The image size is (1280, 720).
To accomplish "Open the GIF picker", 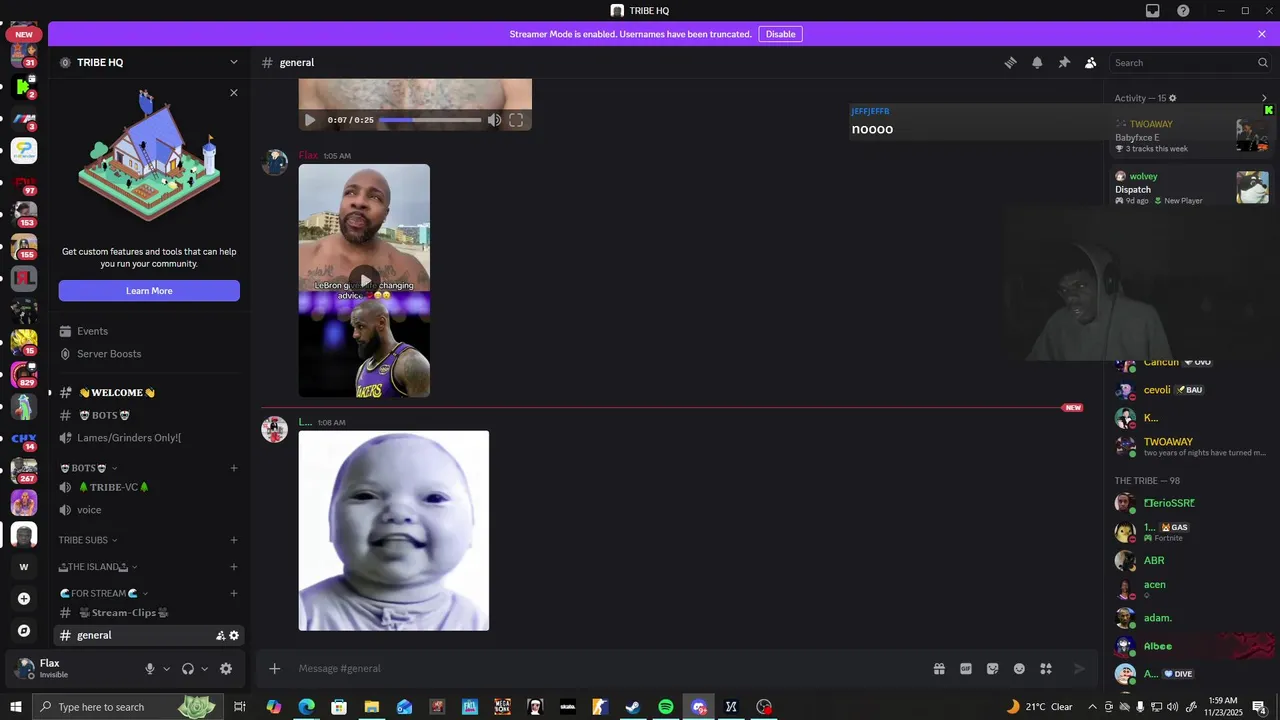I will pos(966,668).
